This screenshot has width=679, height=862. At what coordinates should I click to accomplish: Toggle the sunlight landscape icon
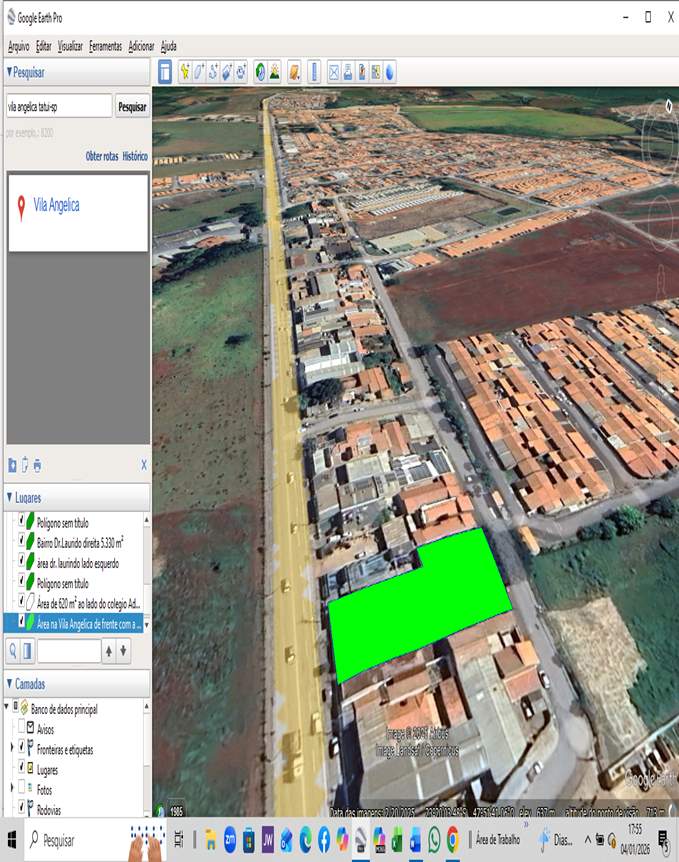pyautogui.click(x=274, y=72)
